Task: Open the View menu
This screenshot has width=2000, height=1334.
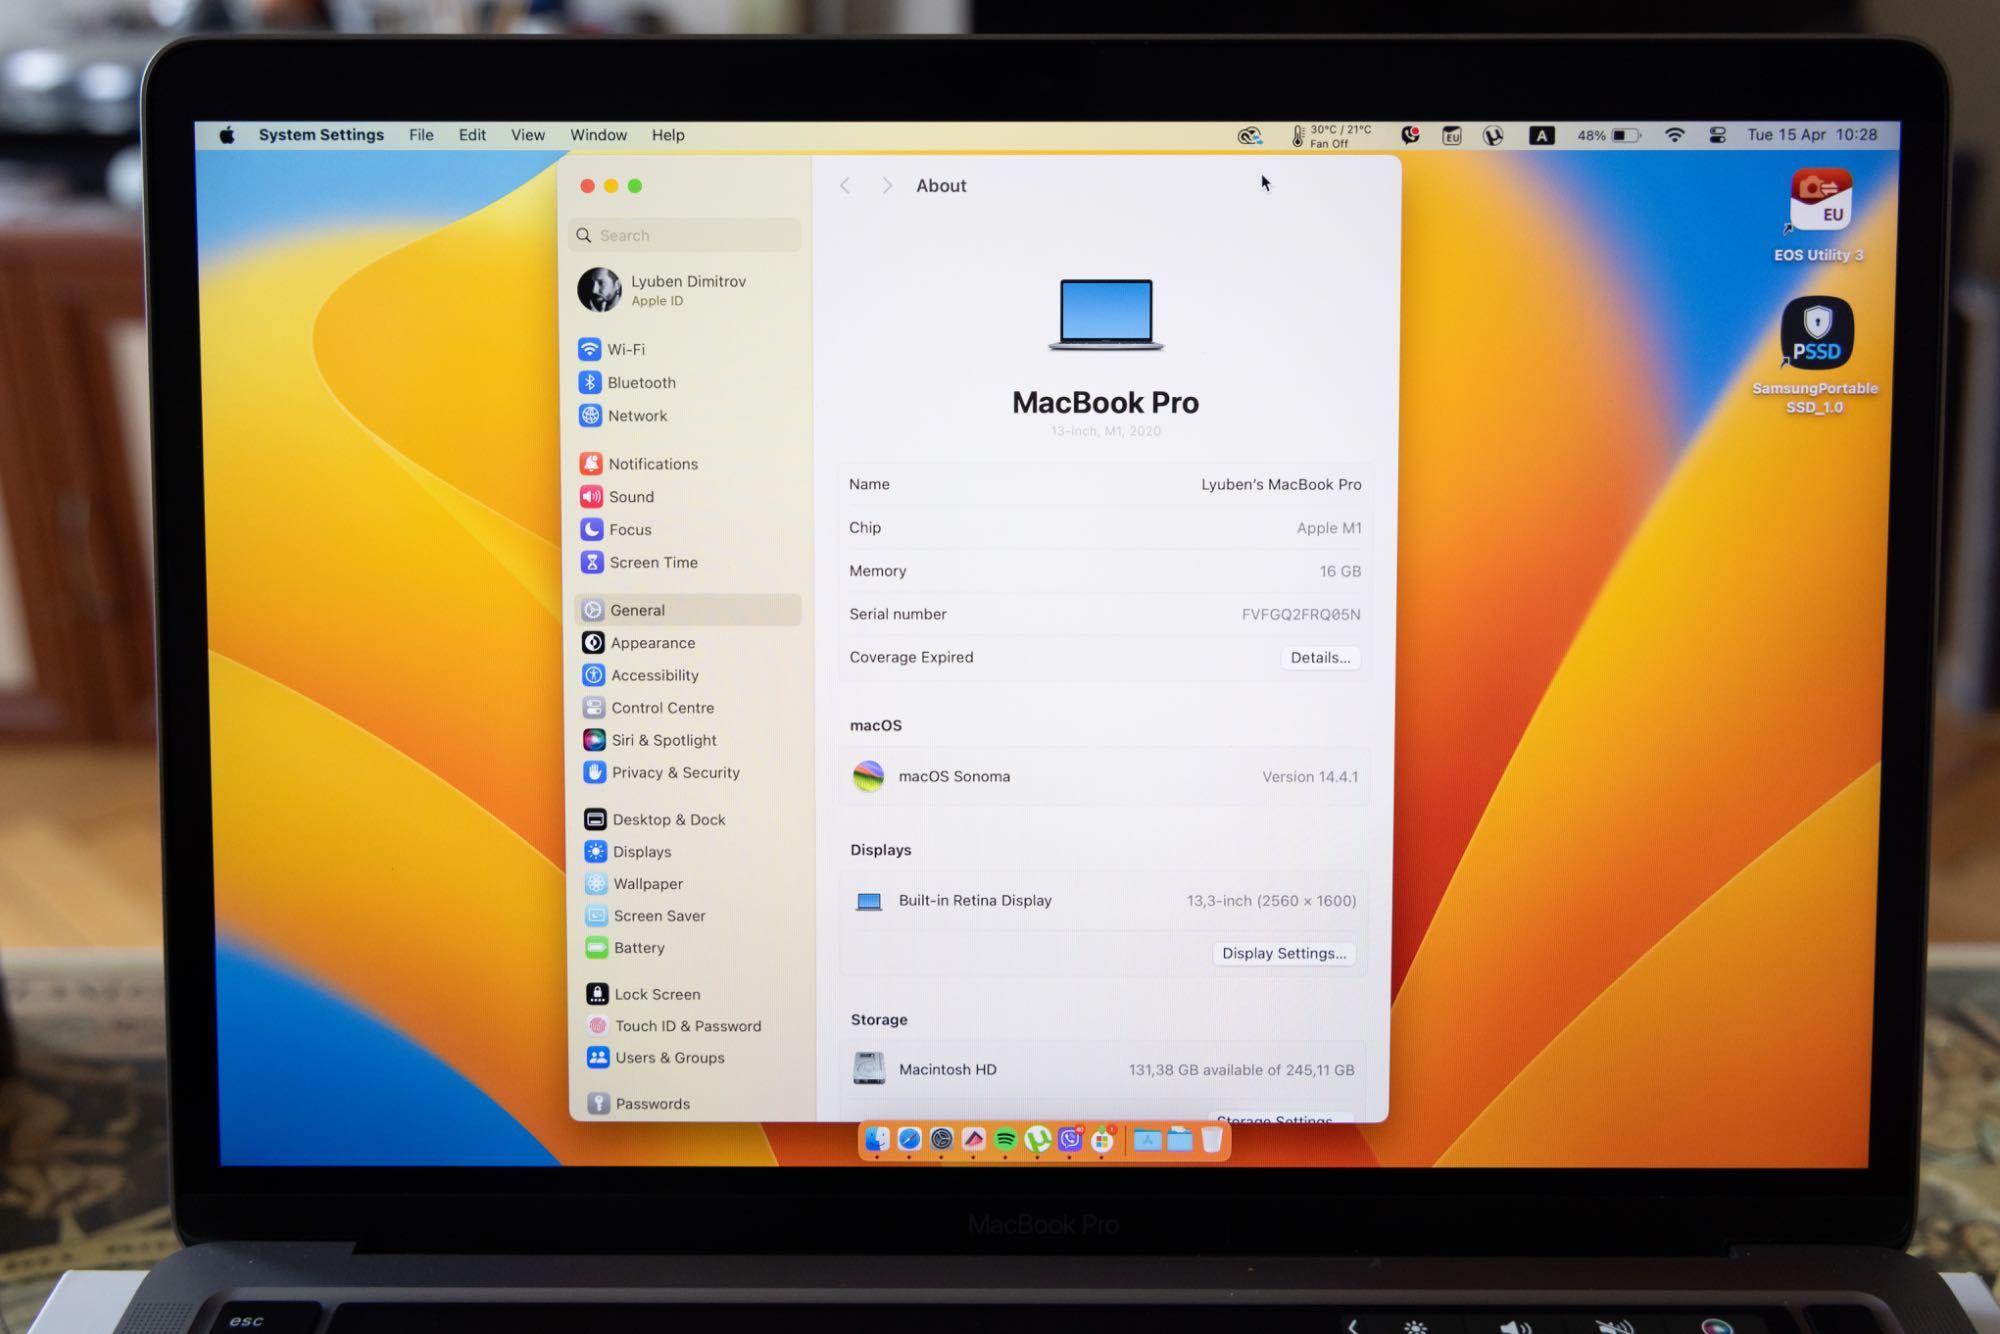Action: [528, 135]
